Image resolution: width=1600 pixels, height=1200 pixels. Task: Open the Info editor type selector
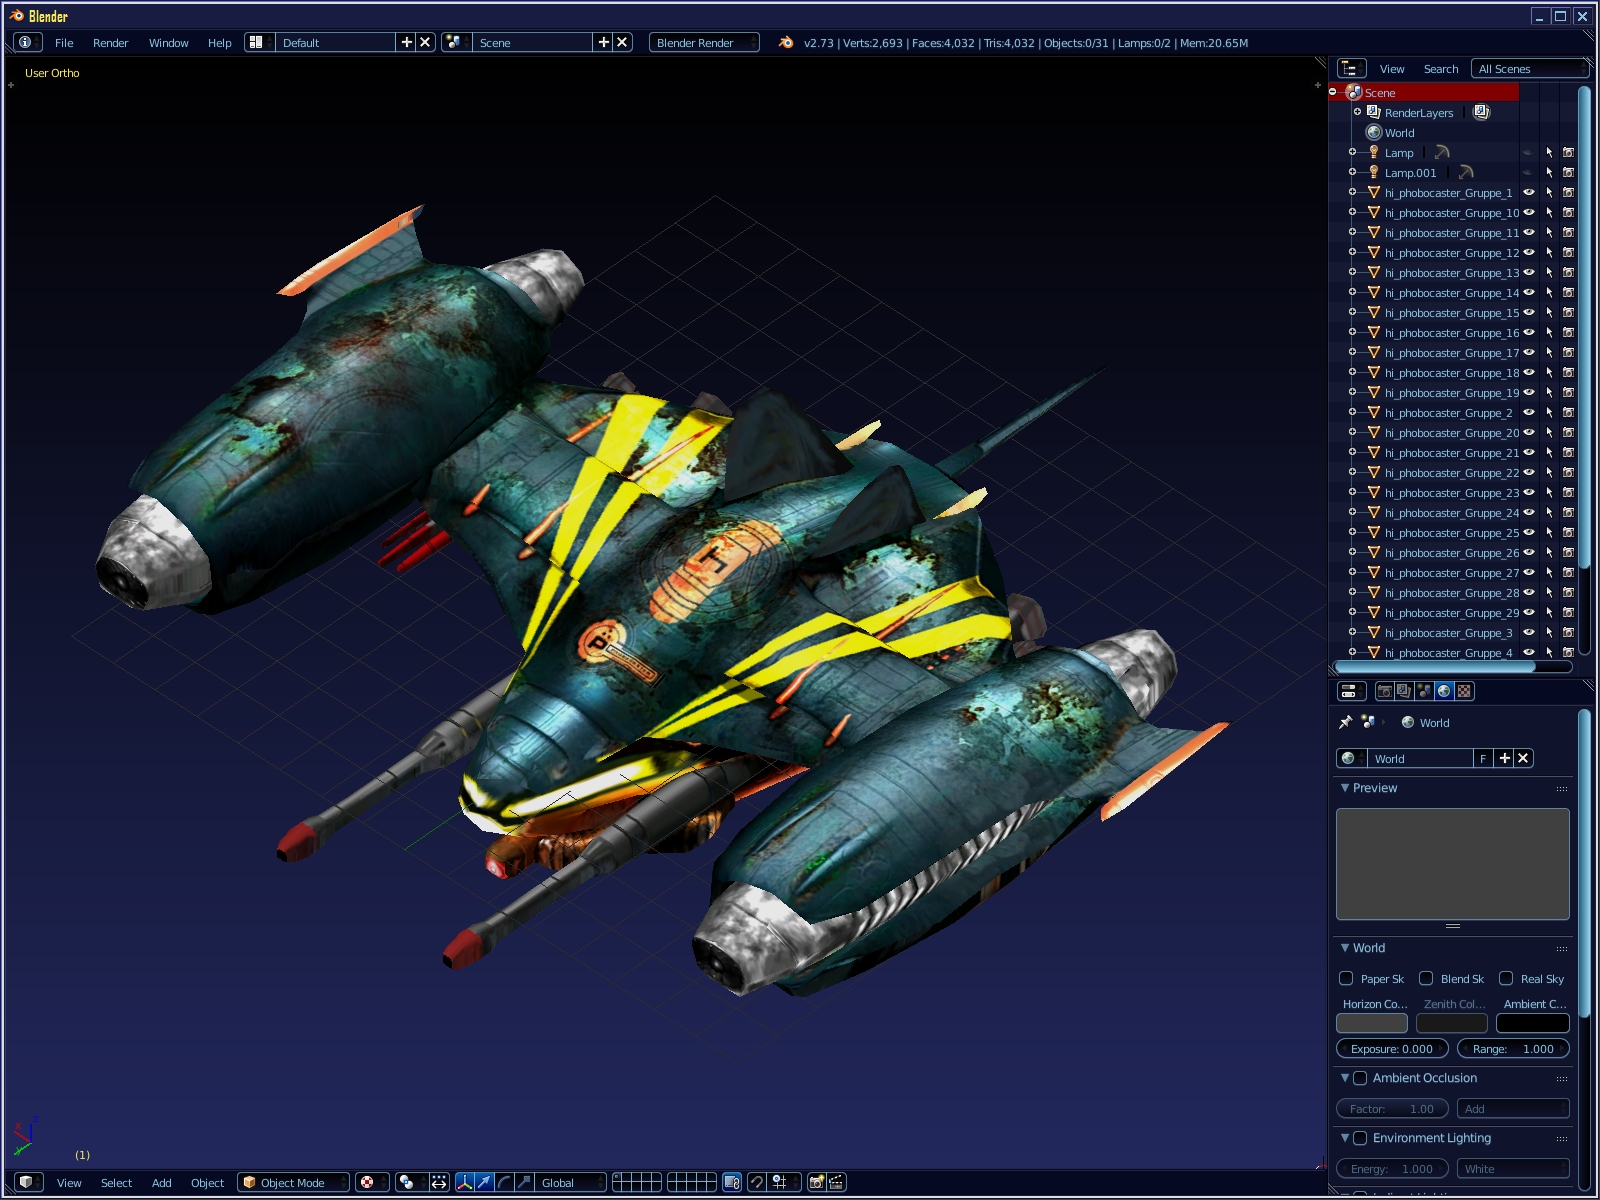[x=27, y=42]
